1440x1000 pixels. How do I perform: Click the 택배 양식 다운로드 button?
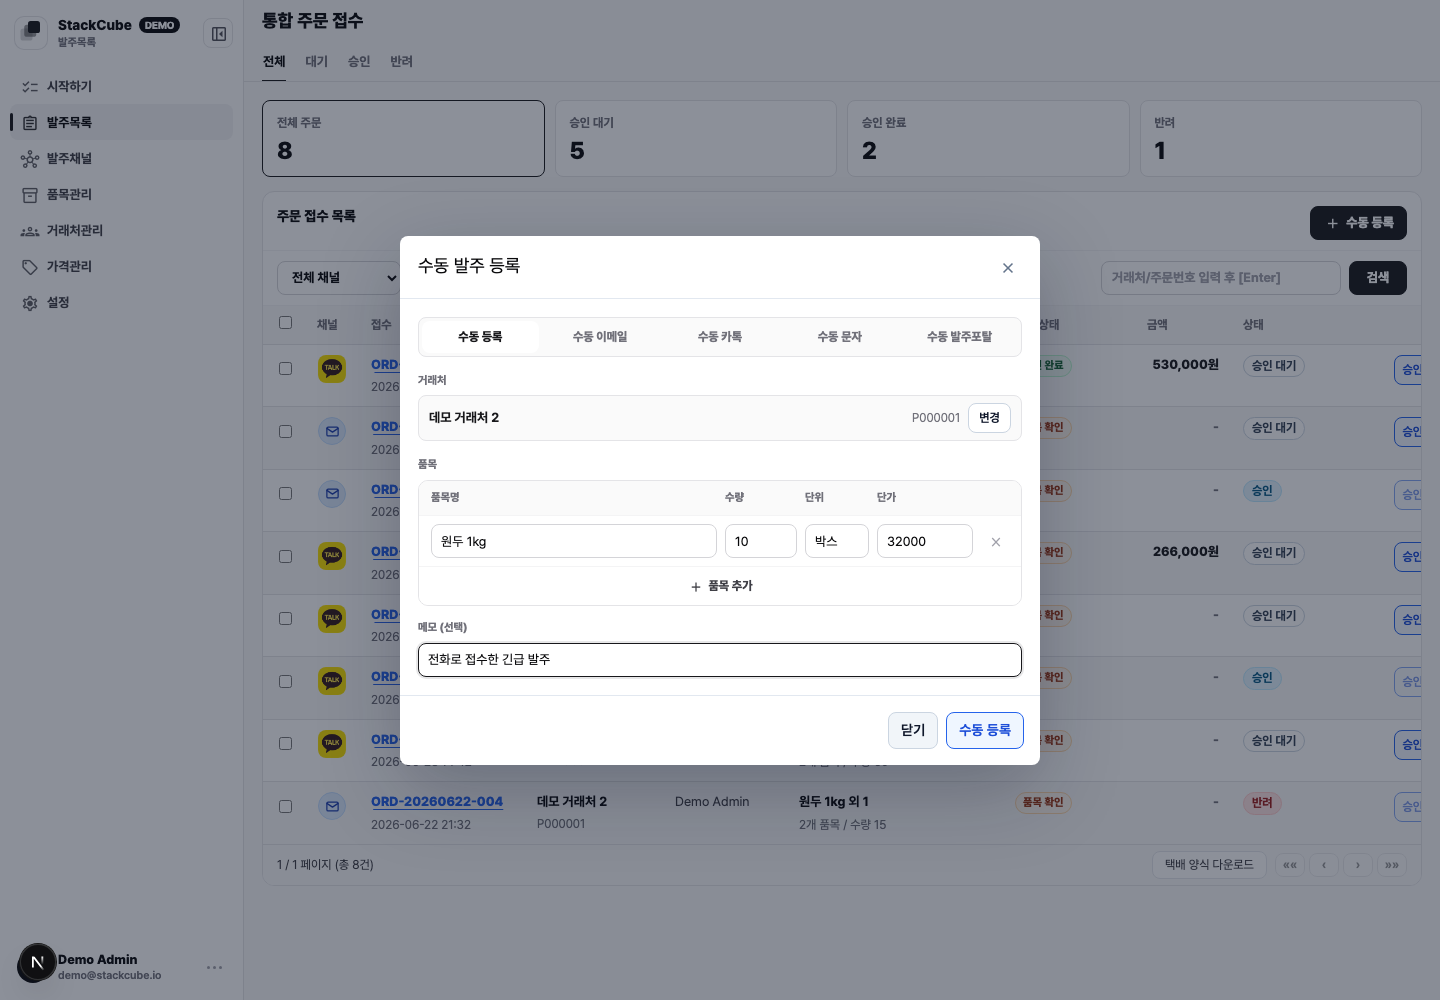[1209, 865]
